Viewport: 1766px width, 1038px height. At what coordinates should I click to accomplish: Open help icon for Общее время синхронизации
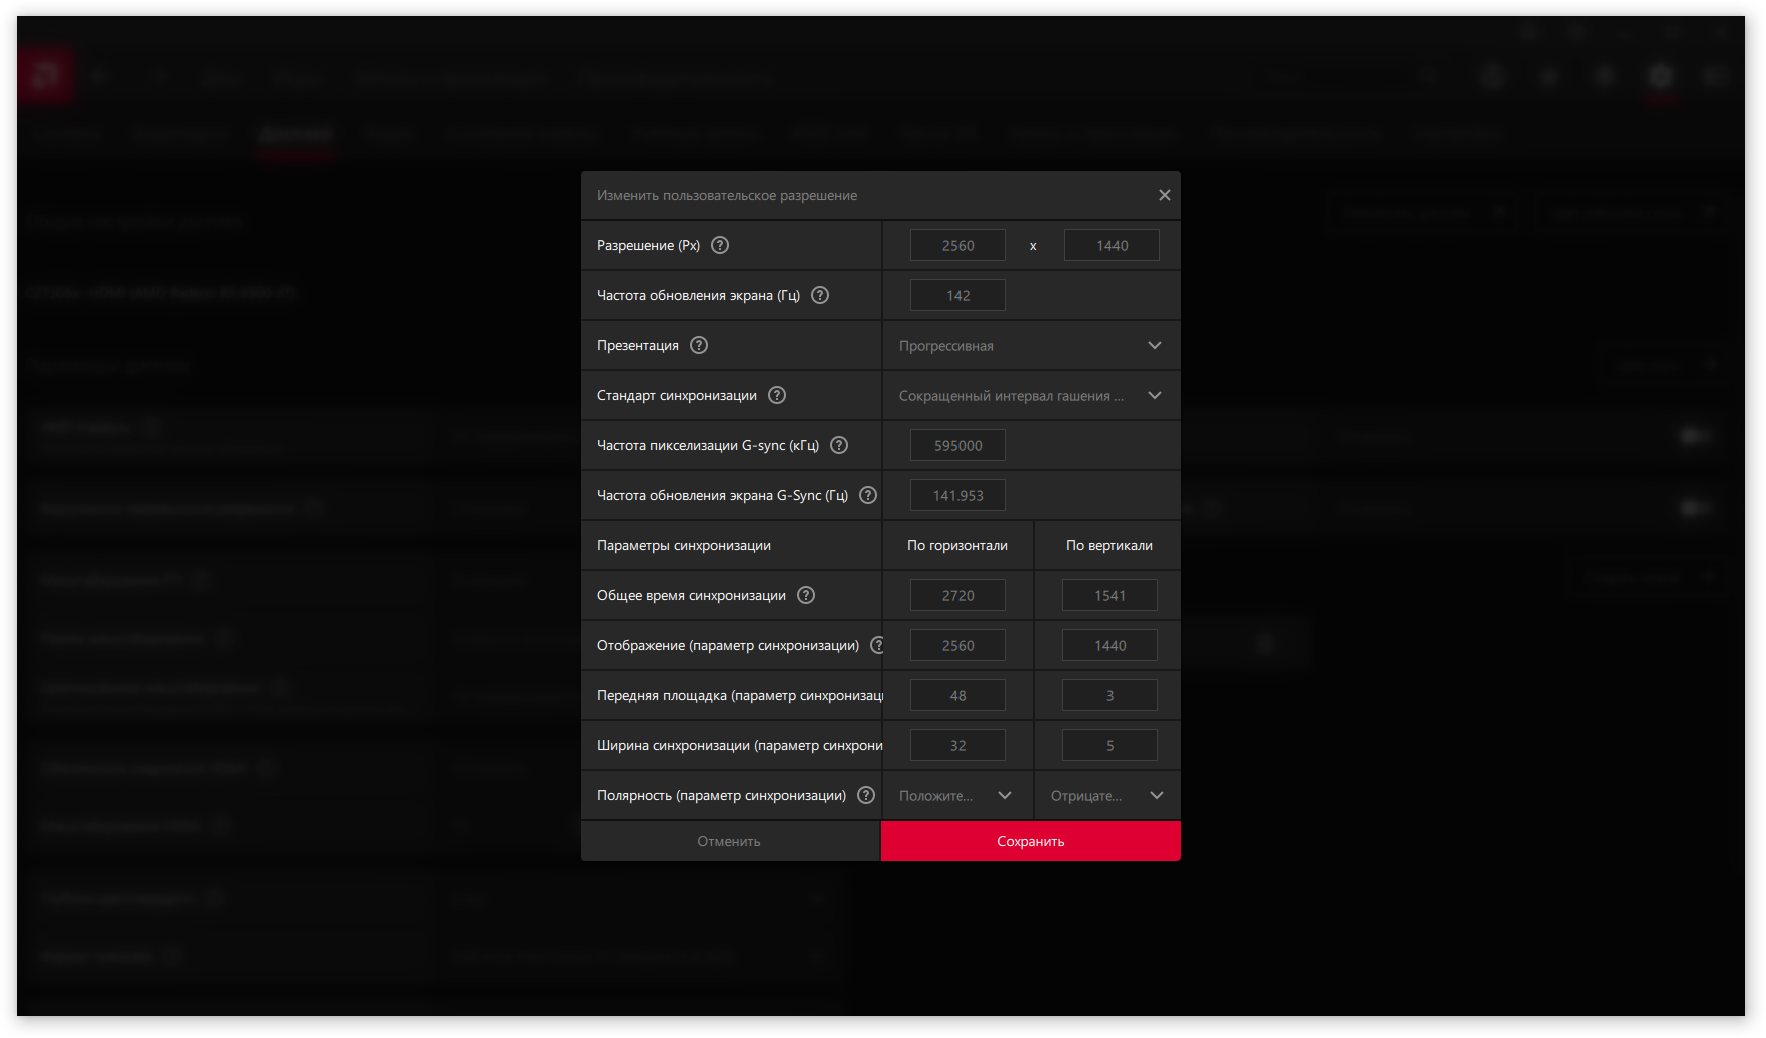[x=806, y=595]
